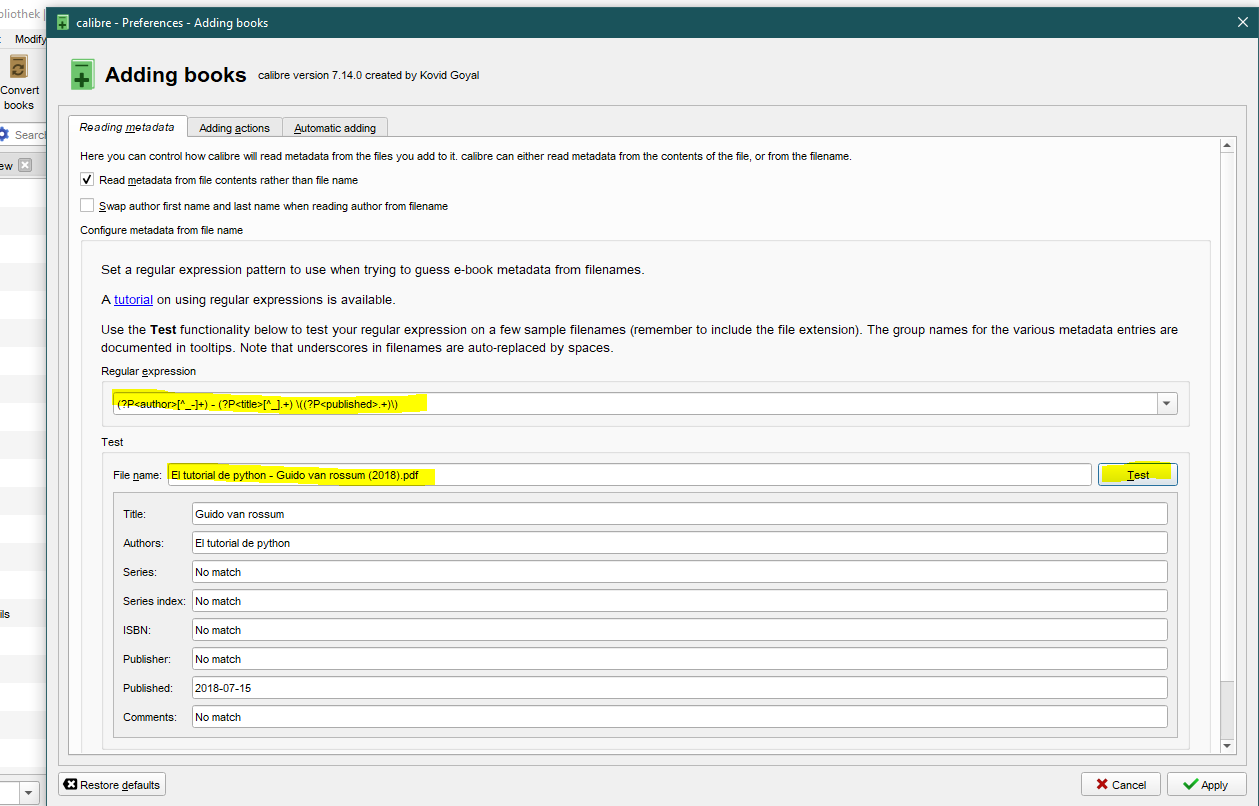Viewport: 1259px width, 806px height.
Task: Enable Read metadata from file contents checkbox
Action: (x=87, y=180)
